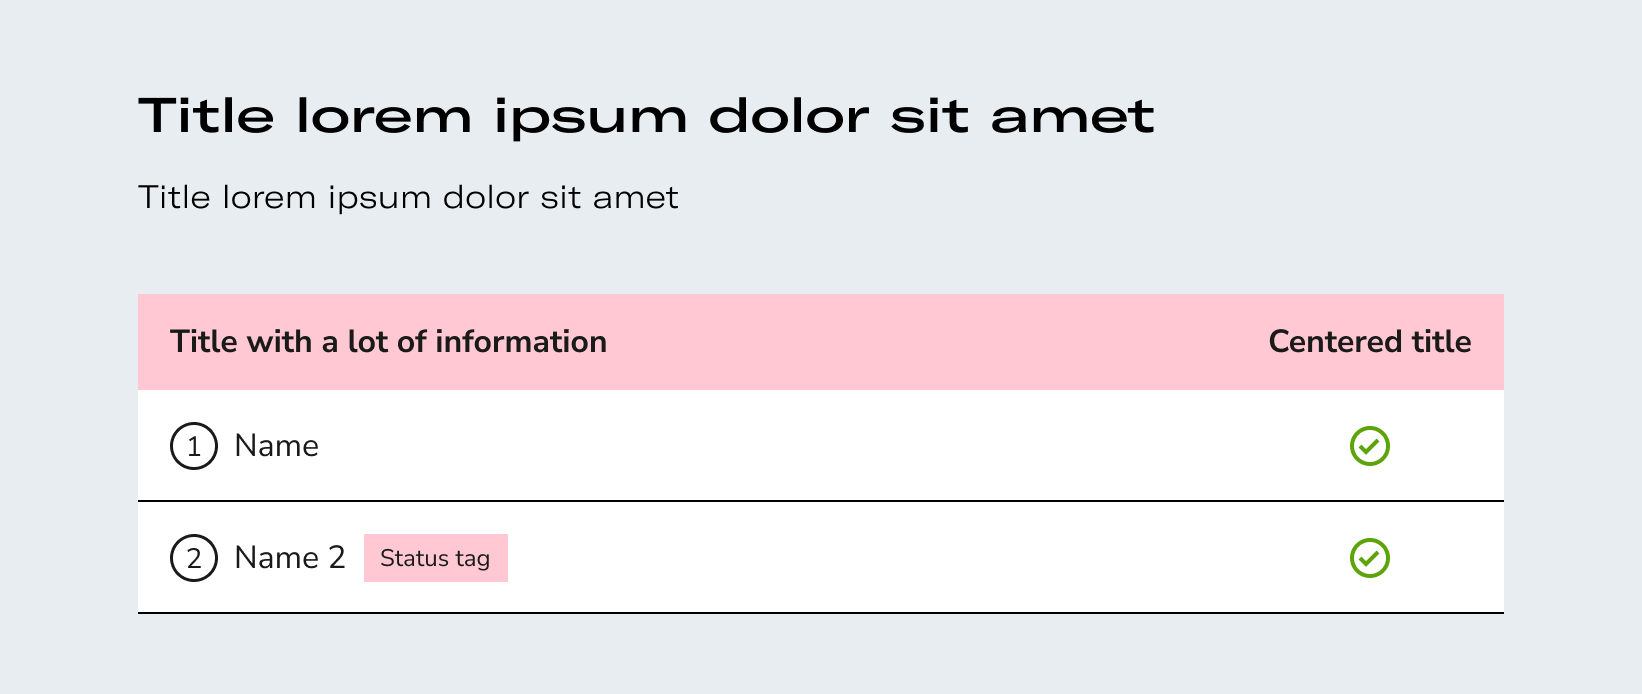Click the circled number 2 icon
Screen dimensions: 1642x694
(194, 558)
